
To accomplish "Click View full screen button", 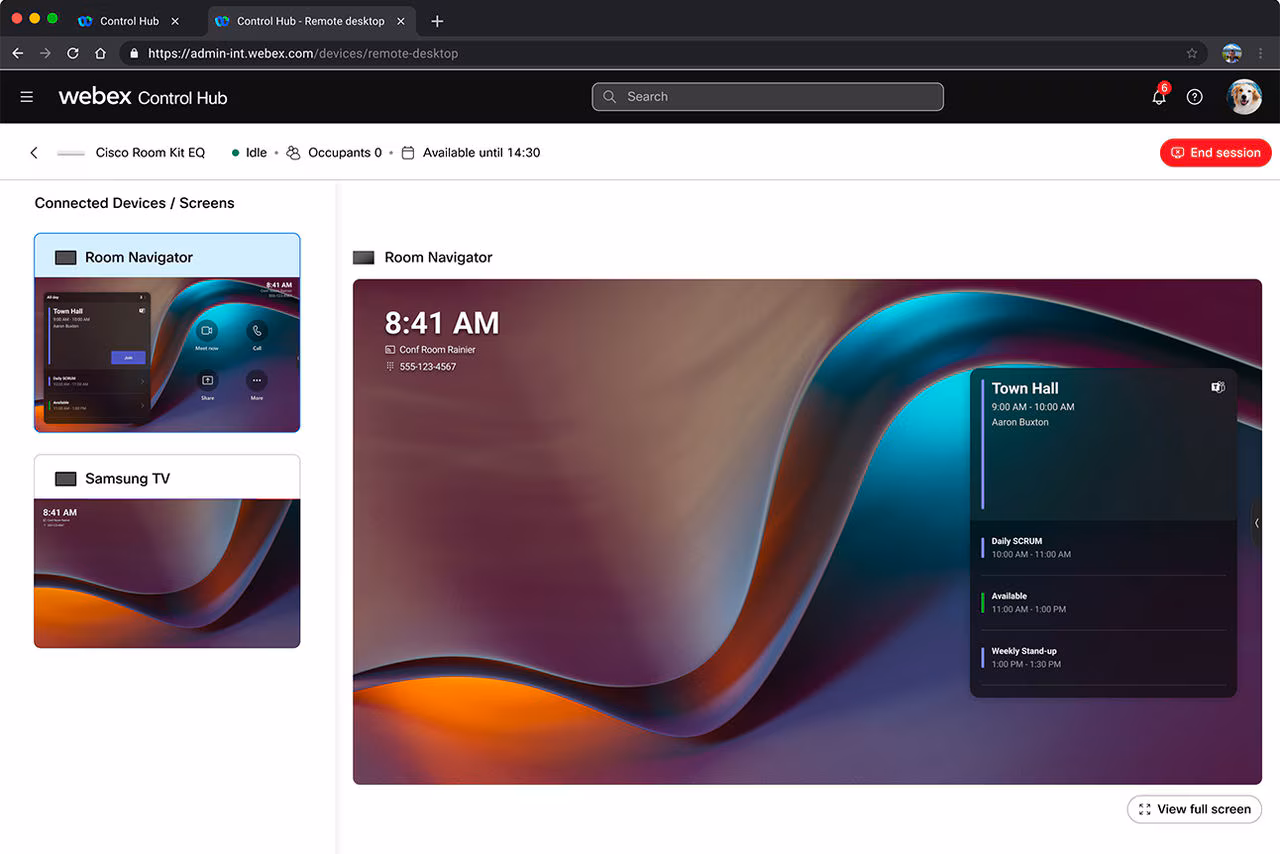I will (1194, 809).
